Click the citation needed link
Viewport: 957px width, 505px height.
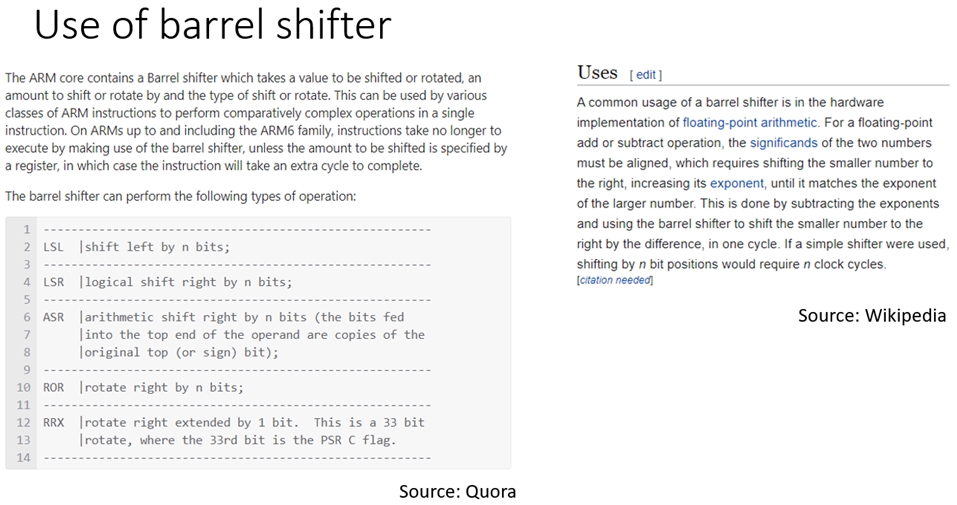(615, 280)
